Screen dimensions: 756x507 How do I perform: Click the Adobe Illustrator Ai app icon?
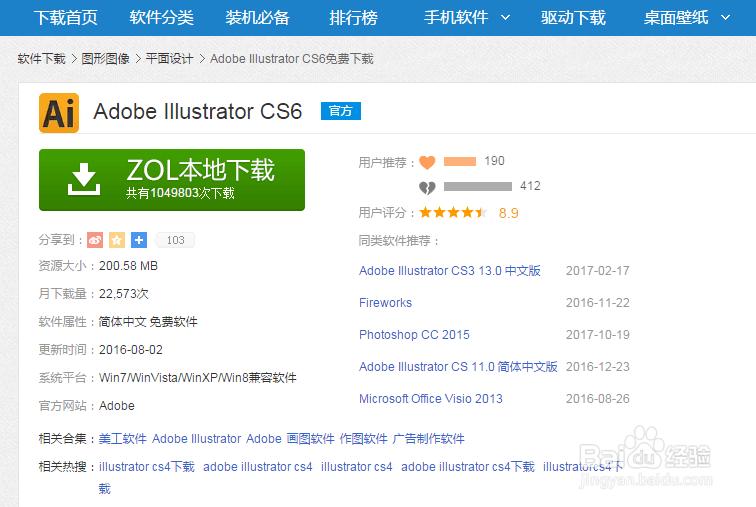coord(59,113)
